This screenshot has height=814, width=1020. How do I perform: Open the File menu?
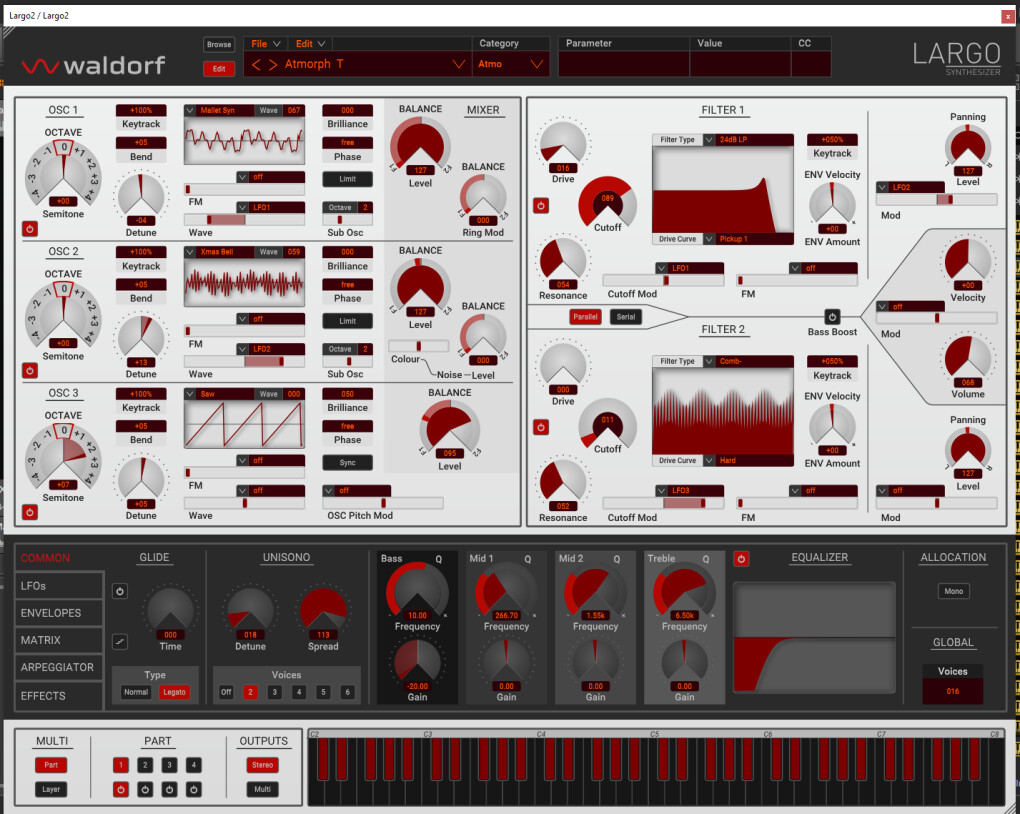click(265, 44)
